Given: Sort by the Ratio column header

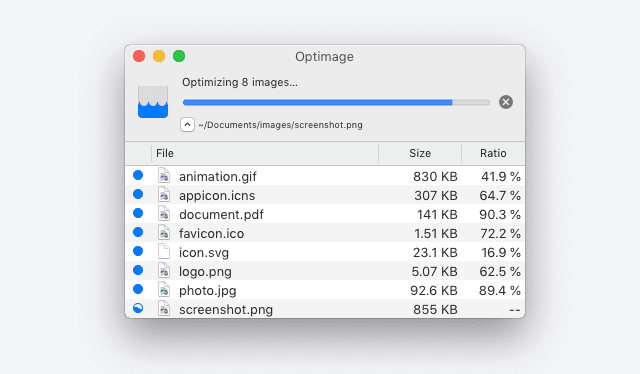Looking at the screenshot, I should pos(493,153).
